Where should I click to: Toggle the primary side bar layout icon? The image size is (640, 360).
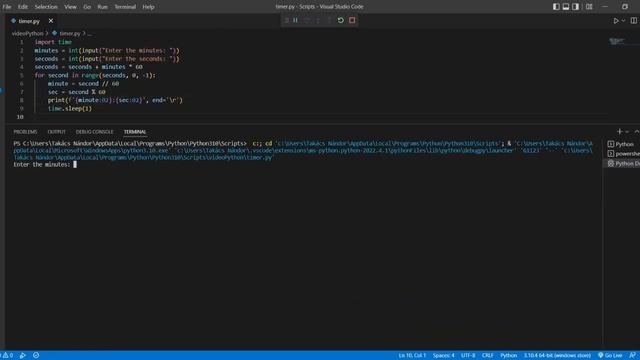pyautogui.click(x=556, y=7)
